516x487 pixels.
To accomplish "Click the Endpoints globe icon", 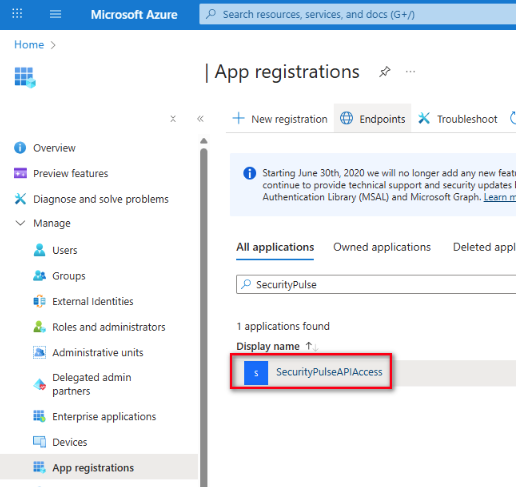I will coord(346,118).
